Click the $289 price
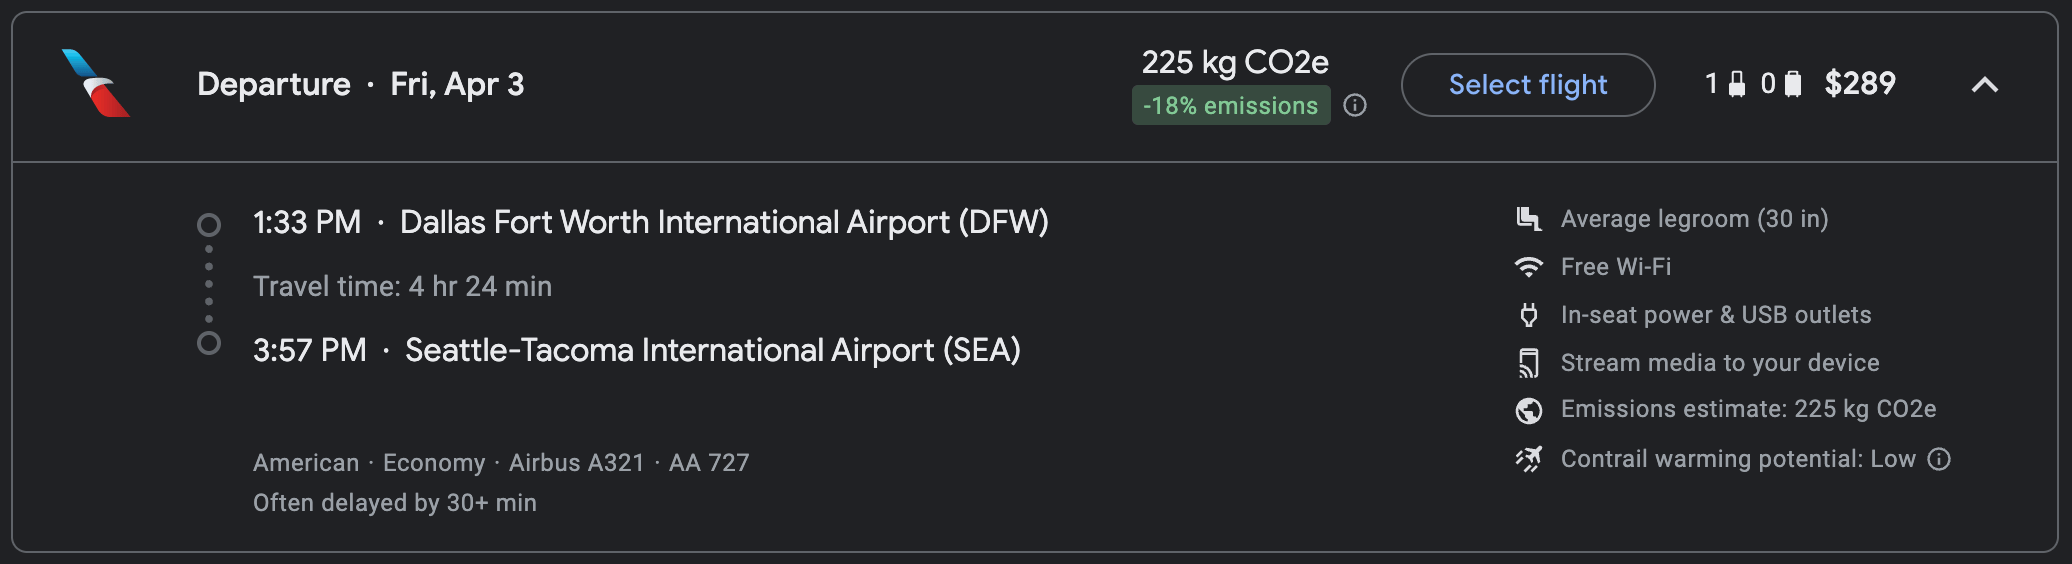Viewport: 2072px width, 564px height. 1859,84
